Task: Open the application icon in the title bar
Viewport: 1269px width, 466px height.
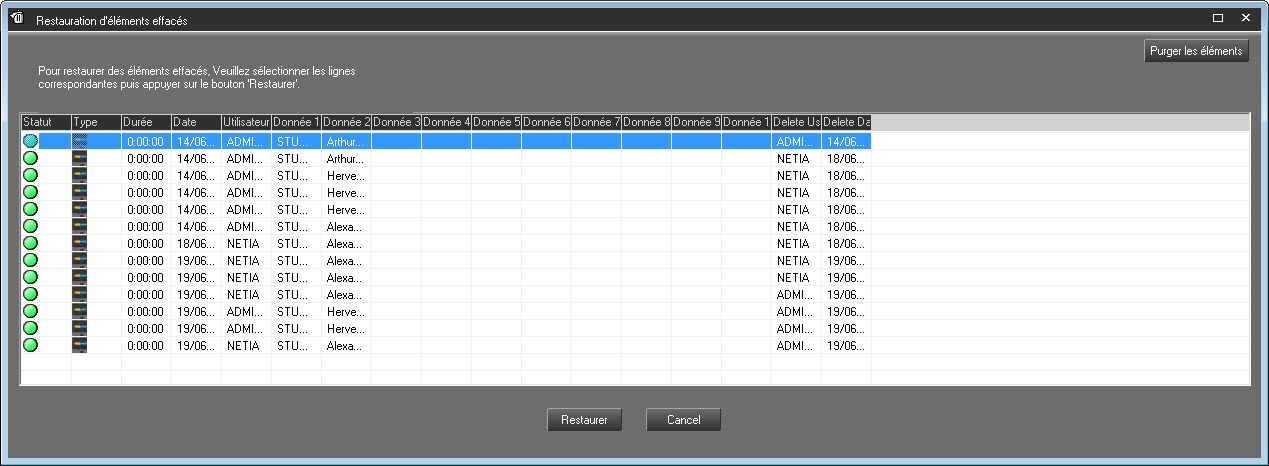Action: coord(16,19)
